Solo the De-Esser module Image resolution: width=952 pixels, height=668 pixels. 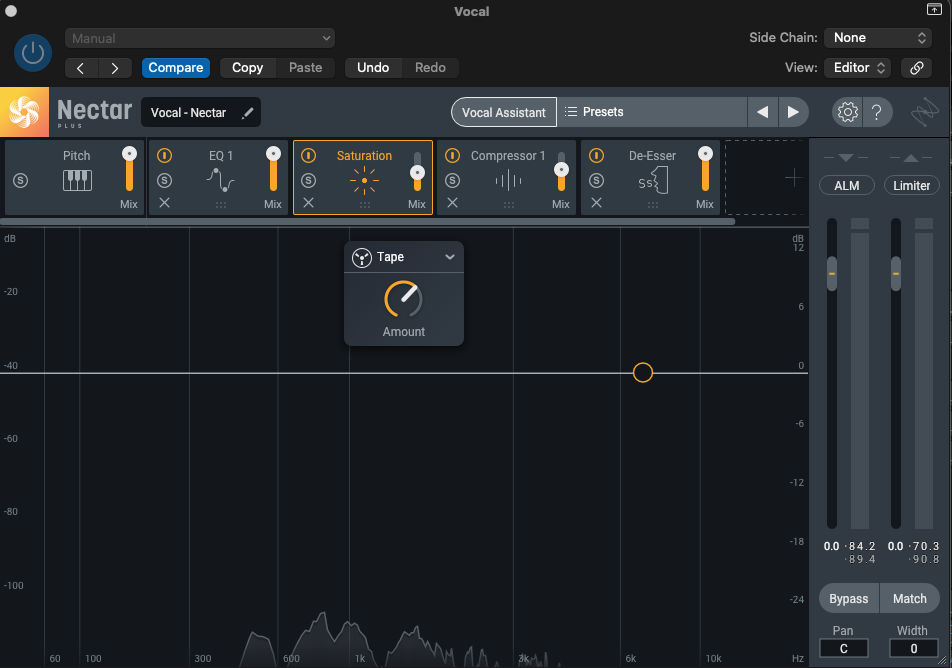click(x=596, y=180)
